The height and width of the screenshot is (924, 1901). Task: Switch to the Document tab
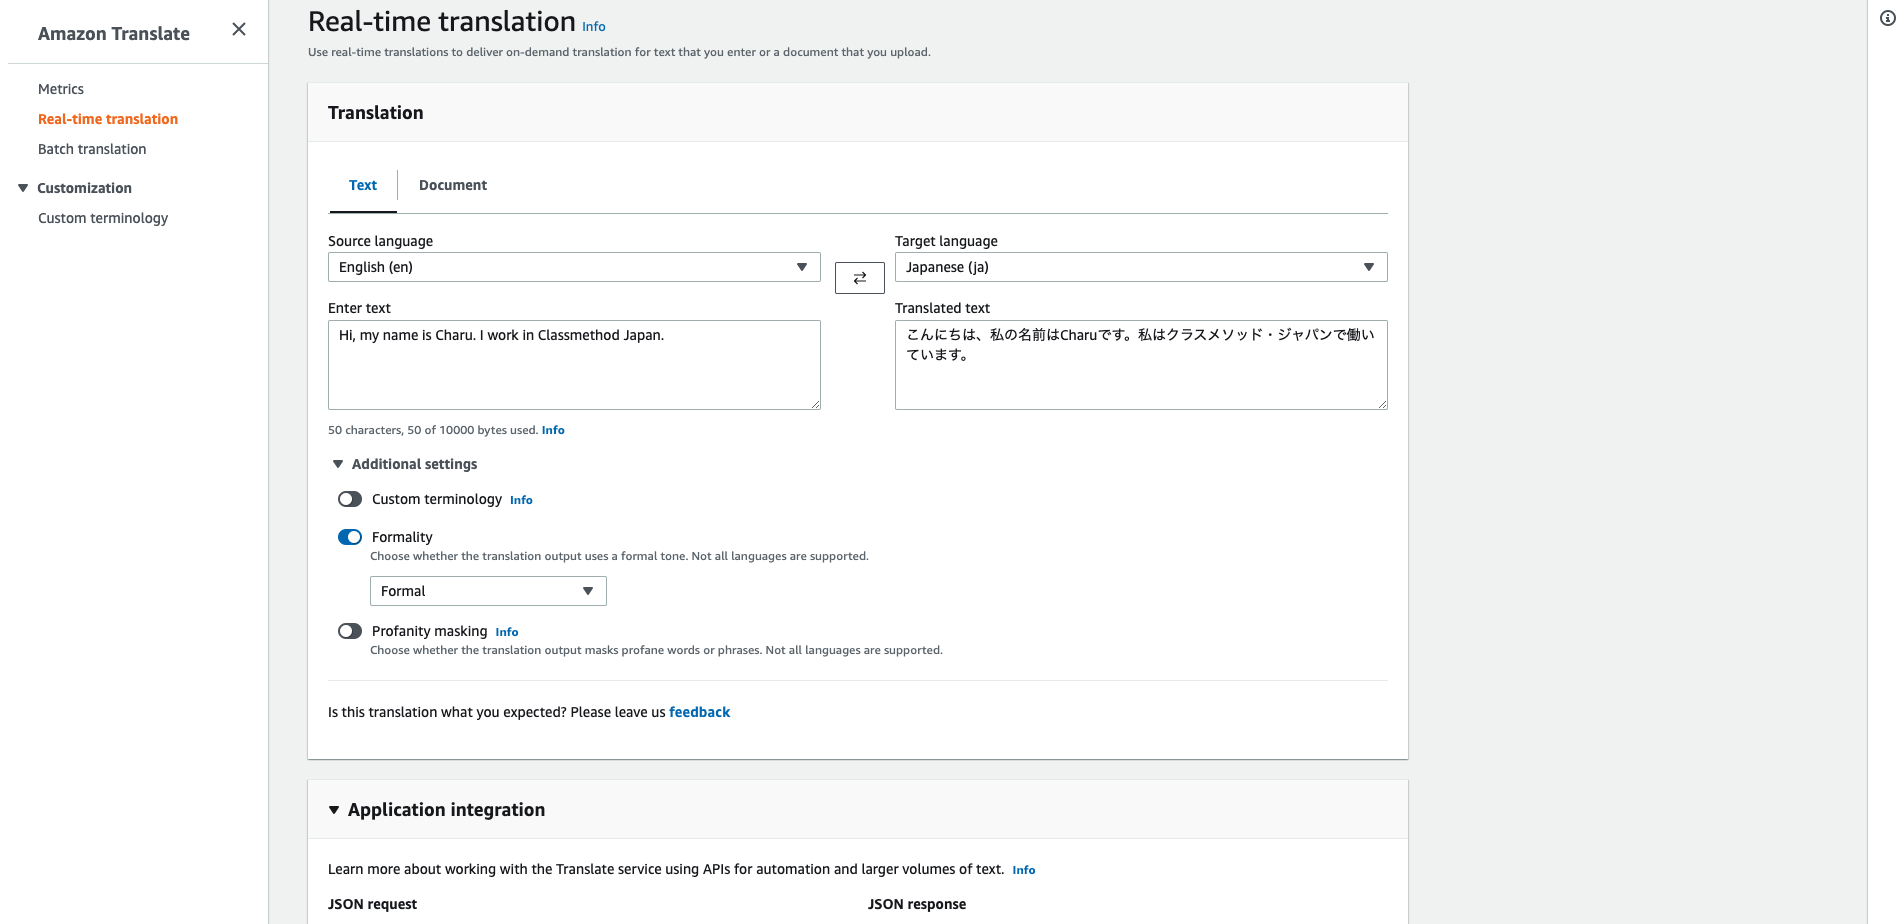[453, 185]
